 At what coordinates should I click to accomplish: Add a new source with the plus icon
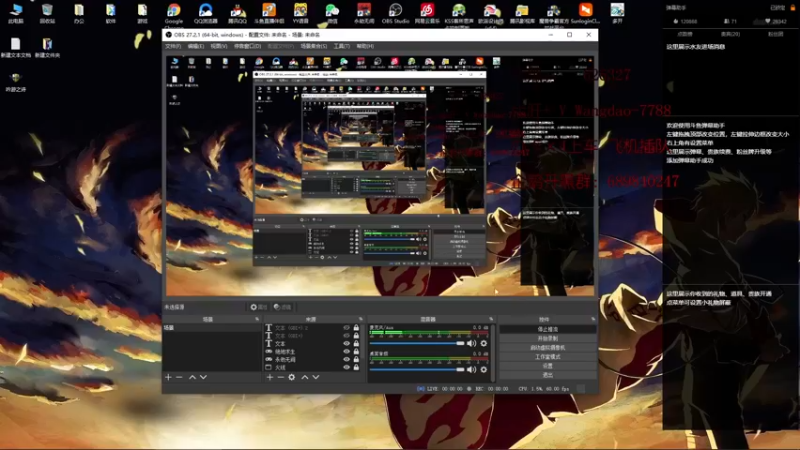(270, 377)
